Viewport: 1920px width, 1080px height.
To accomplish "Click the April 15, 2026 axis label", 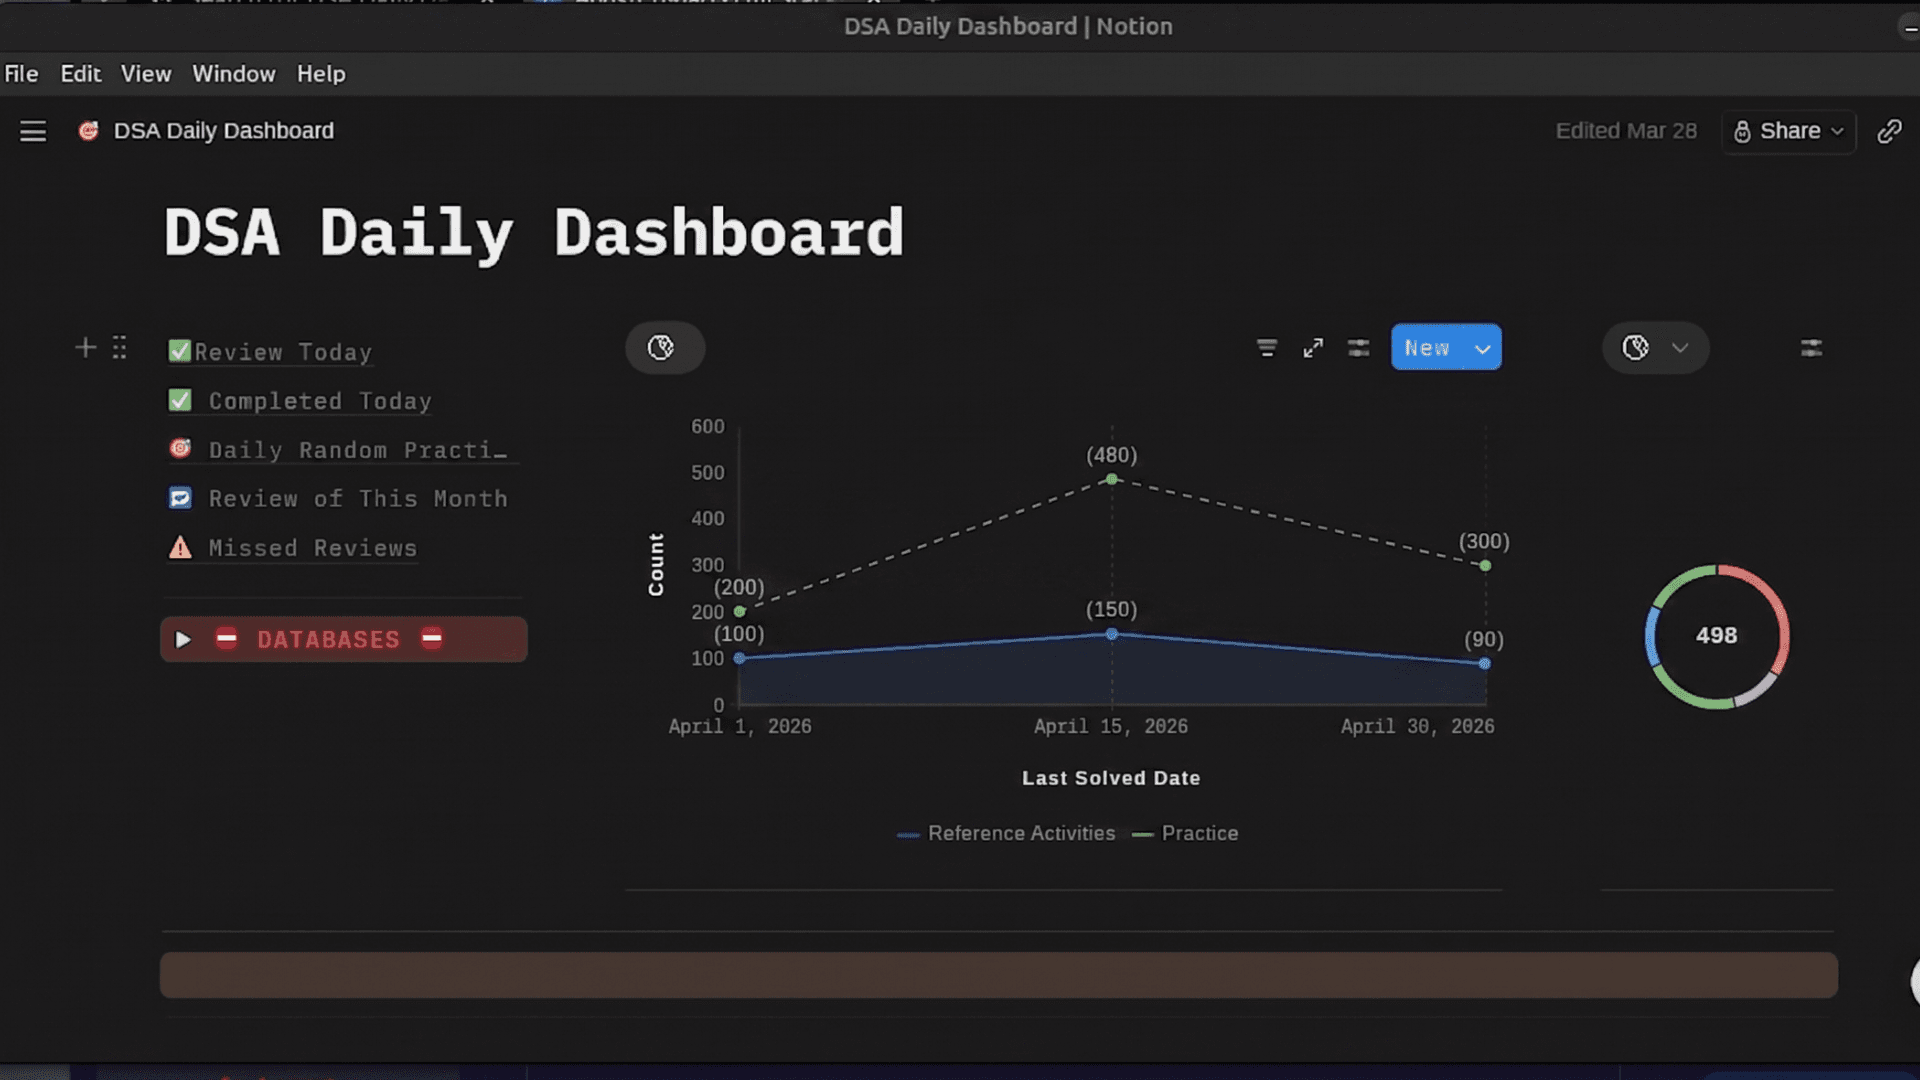I will (x=1111, y=727).
